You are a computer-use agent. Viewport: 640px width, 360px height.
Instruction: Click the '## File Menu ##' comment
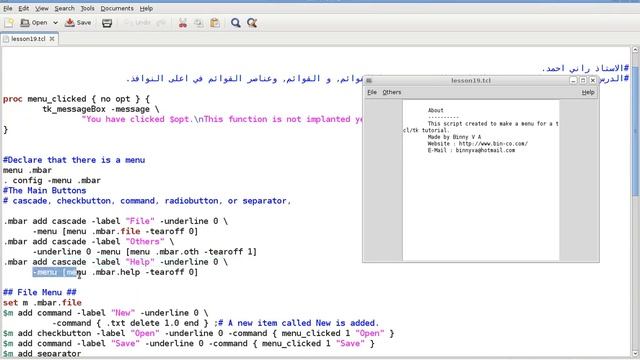(40, 293)
